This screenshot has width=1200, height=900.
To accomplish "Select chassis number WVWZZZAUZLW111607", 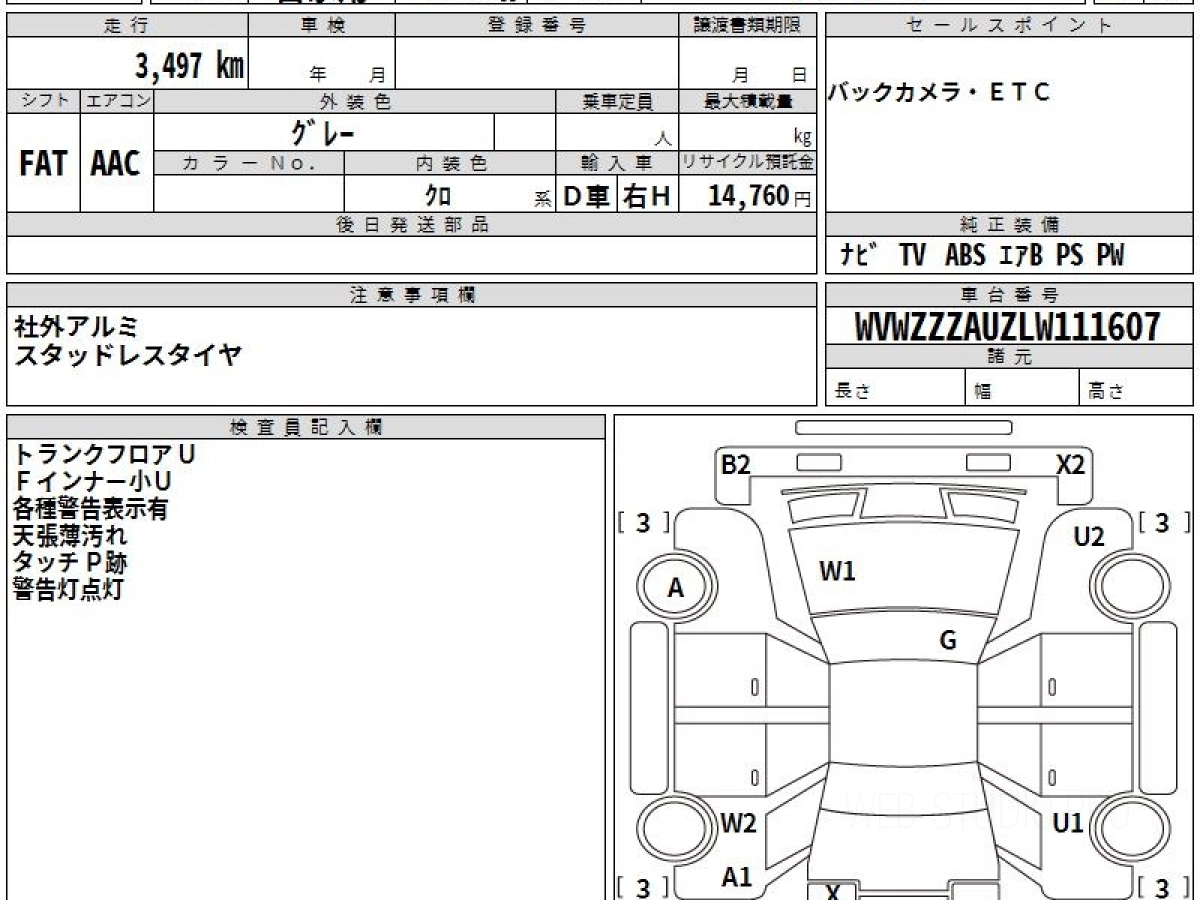I will [x=1008, y=327].
